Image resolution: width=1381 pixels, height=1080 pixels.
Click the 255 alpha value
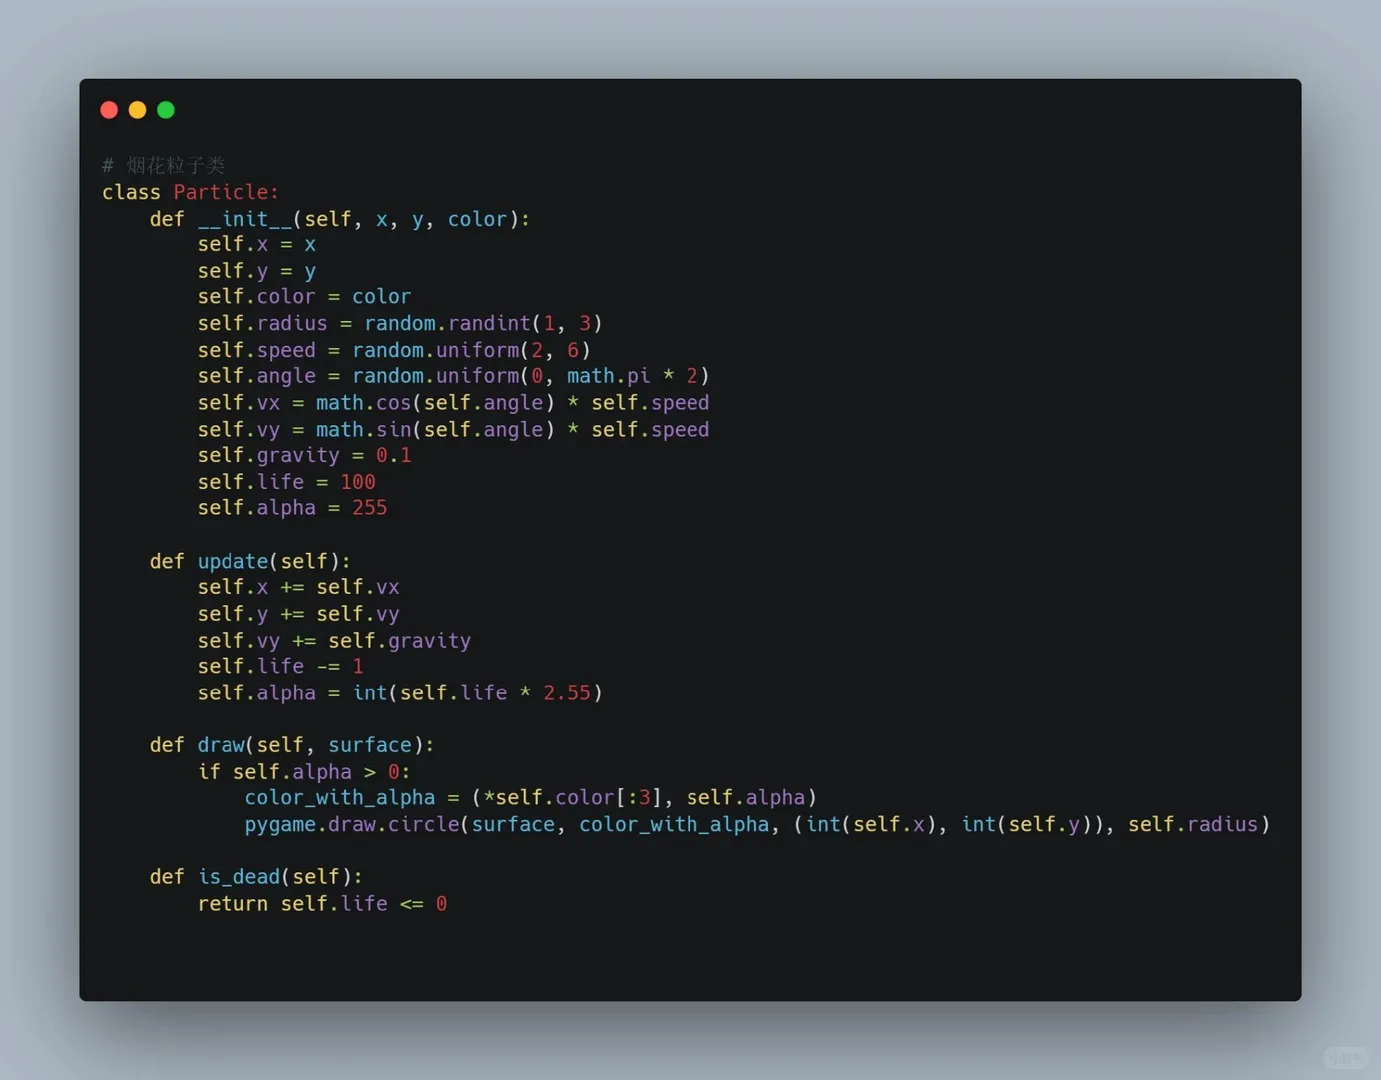tap(369, 508)
